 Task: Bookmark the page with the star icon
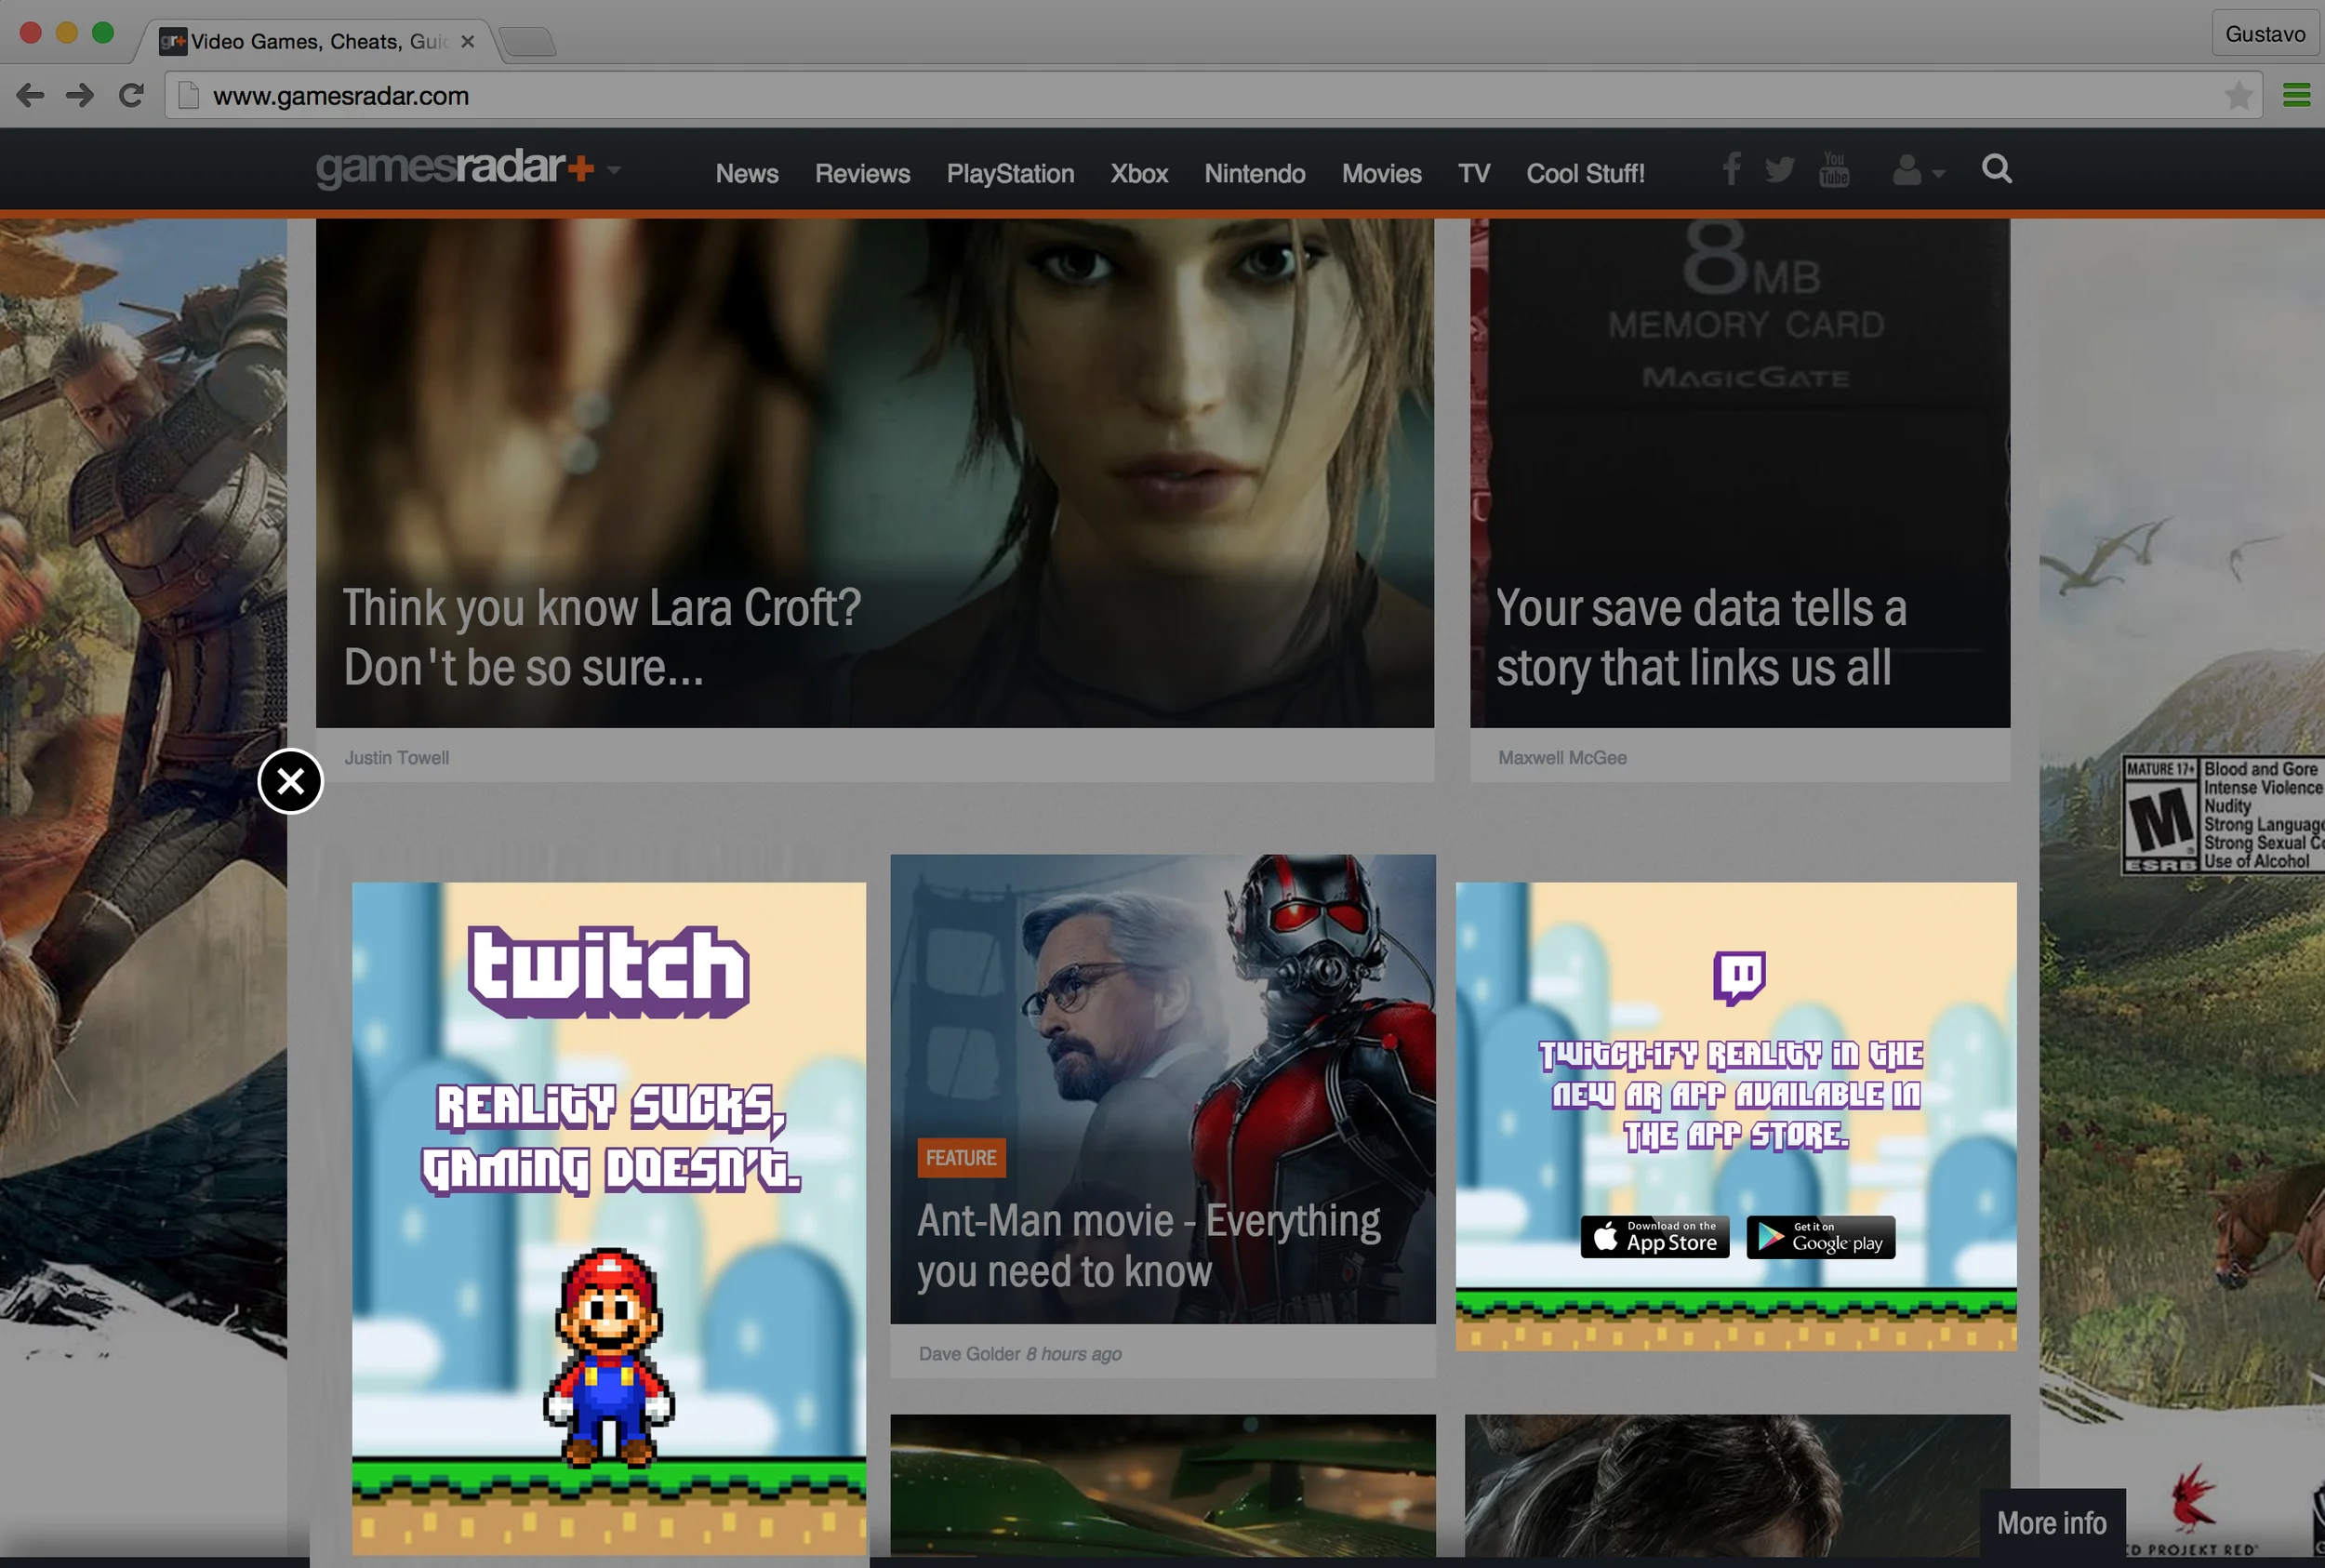click(2238, 96)
